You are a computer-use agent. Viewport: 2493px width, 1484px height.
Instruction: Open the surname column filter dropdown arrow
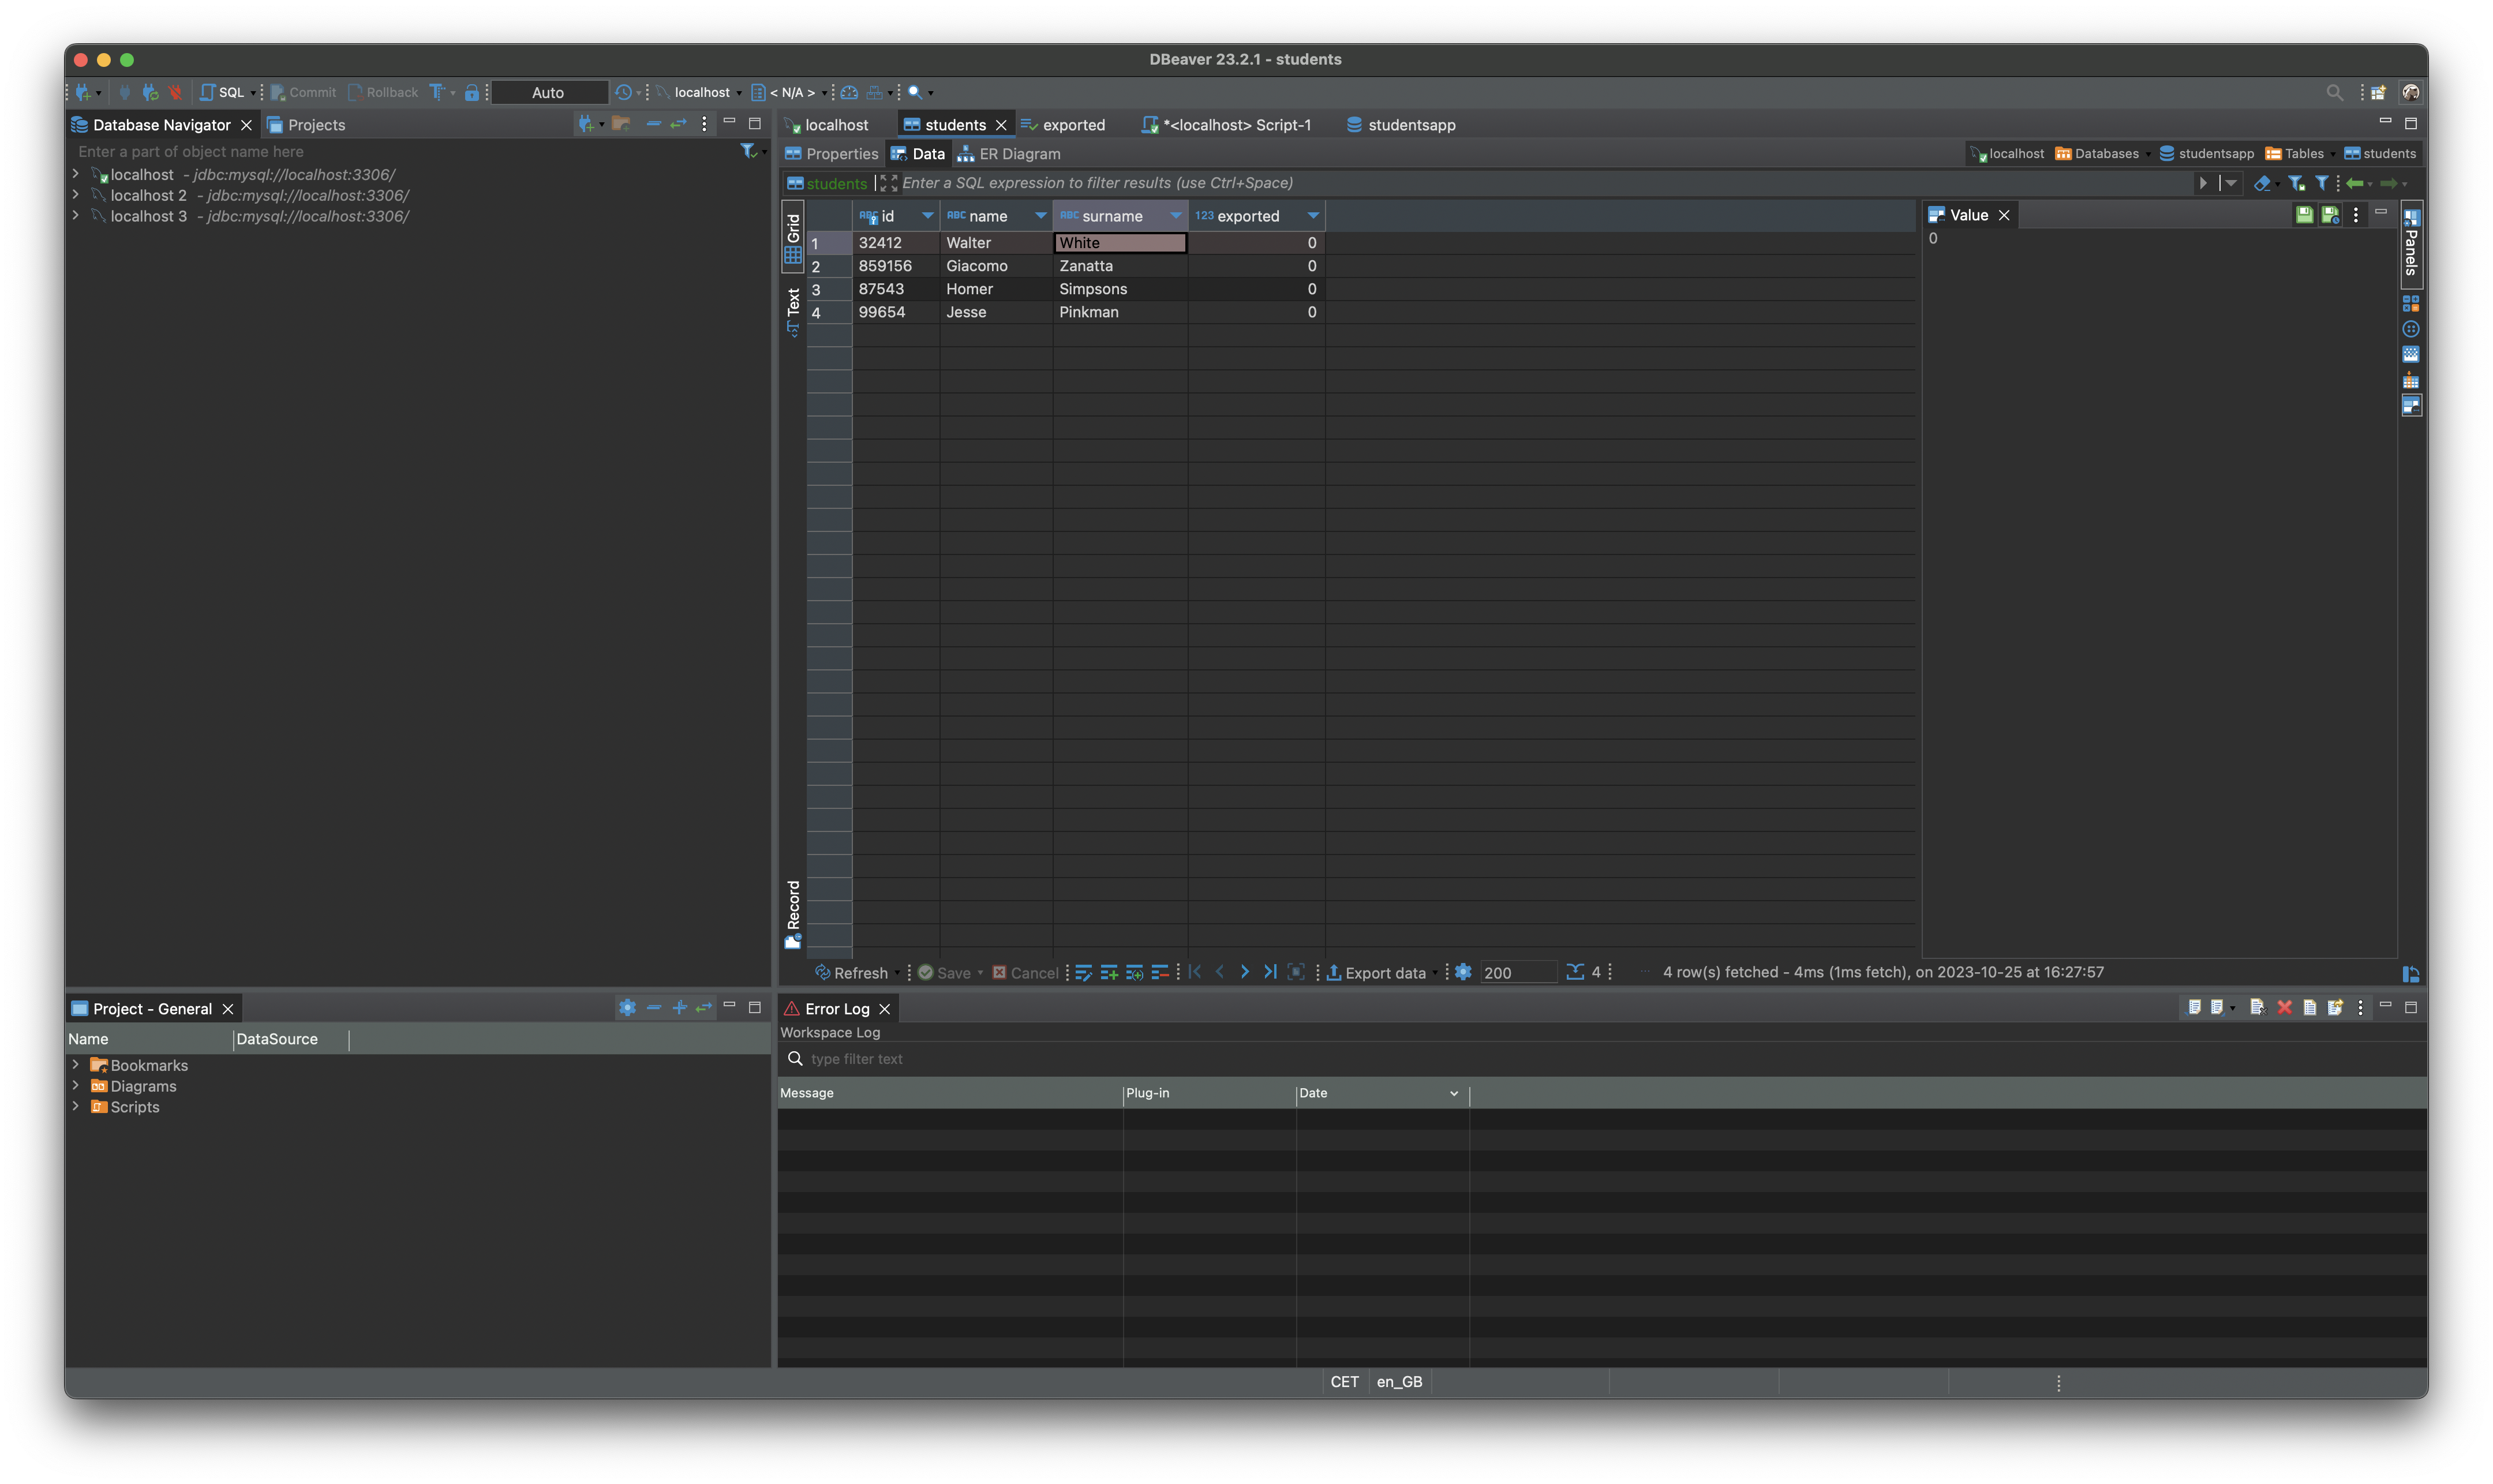click(x=1175, y=216)
